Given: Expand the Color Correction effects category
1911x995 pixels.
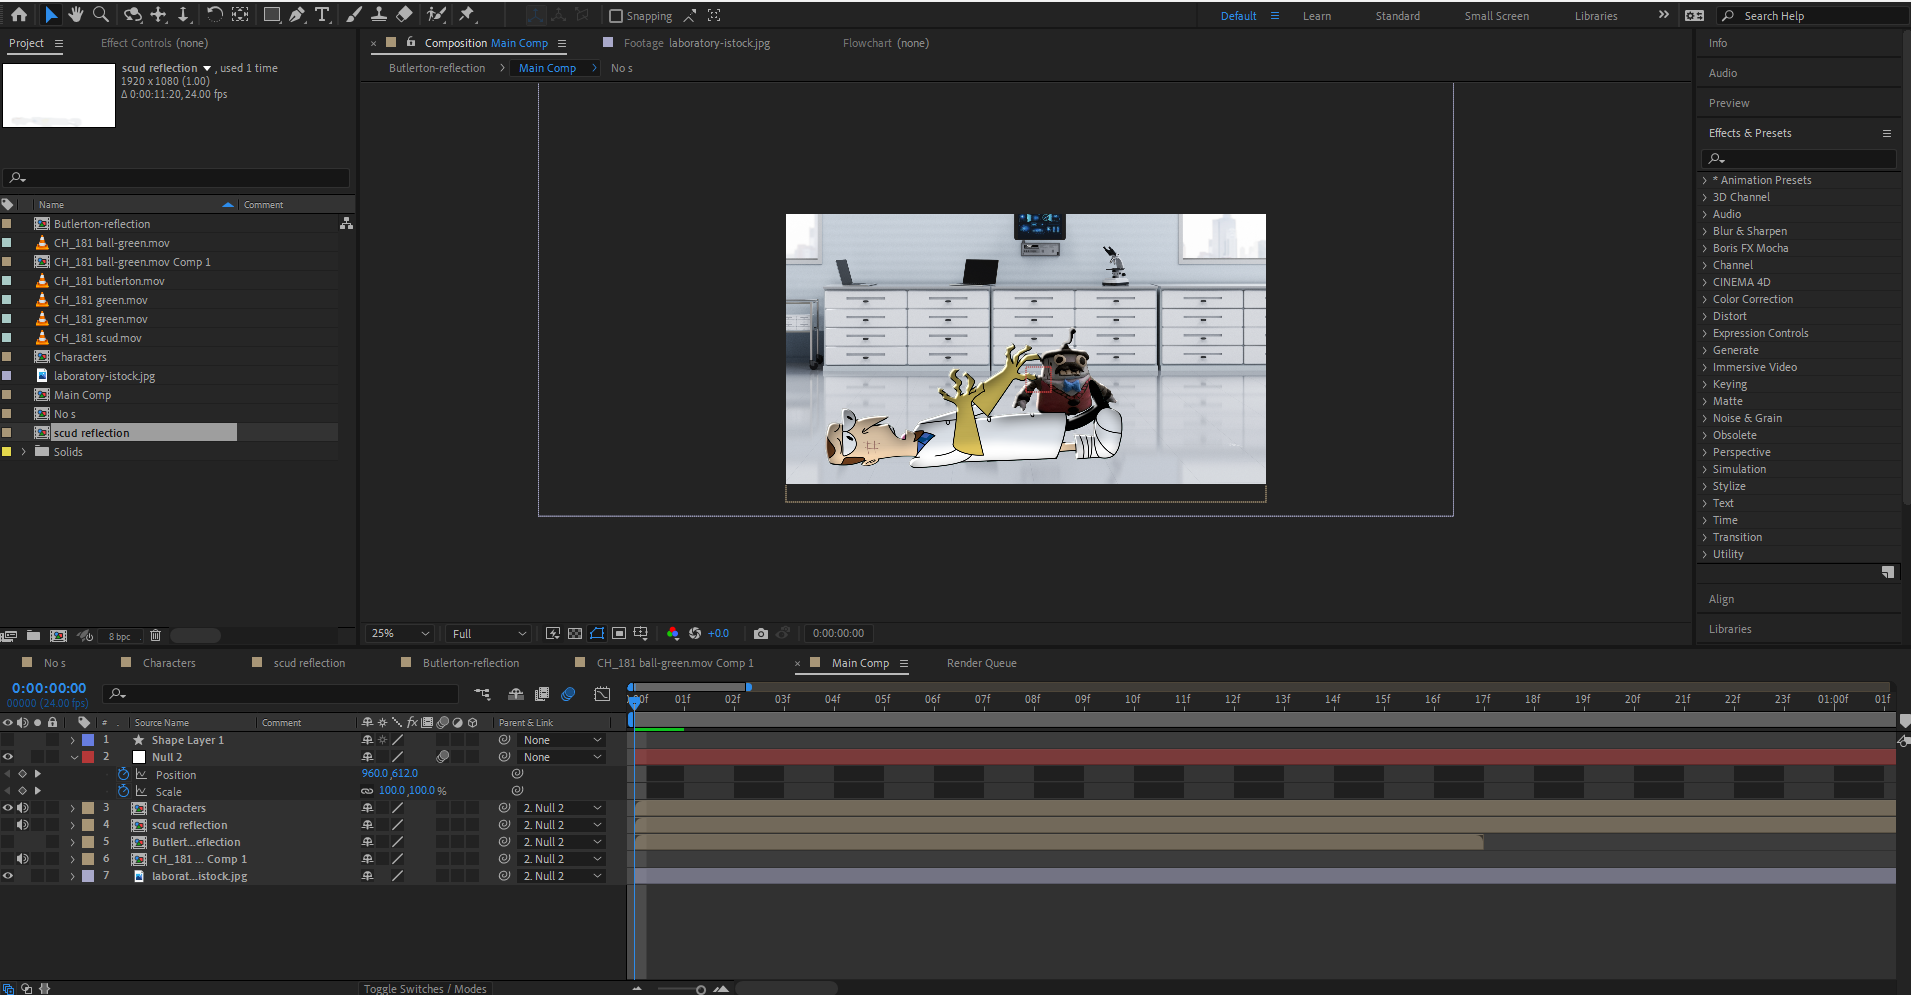Looking at the screenshot, I should tap(1752, 299).
